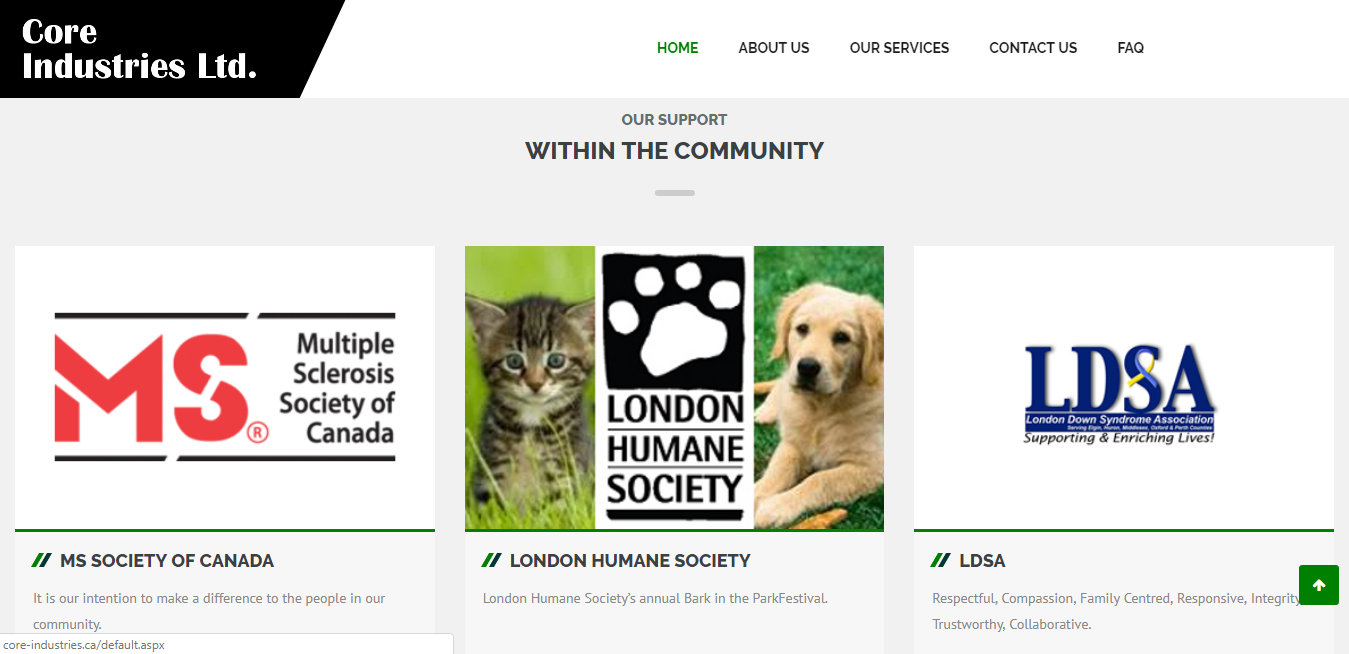Select the LDSA card heading

point(982,561)
